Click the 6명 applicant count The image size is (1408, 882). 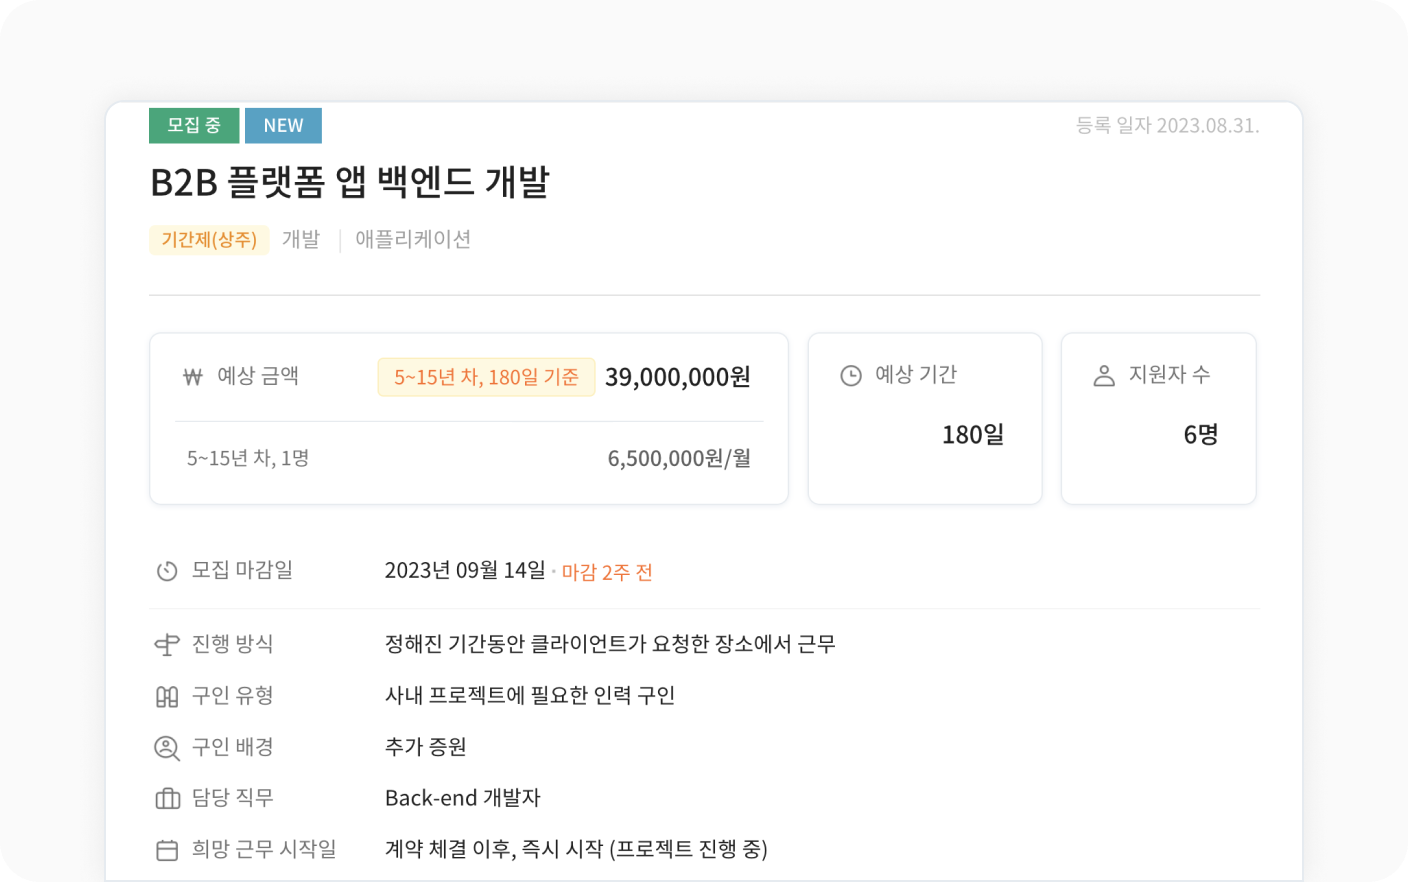click(x=1201, y=435)
